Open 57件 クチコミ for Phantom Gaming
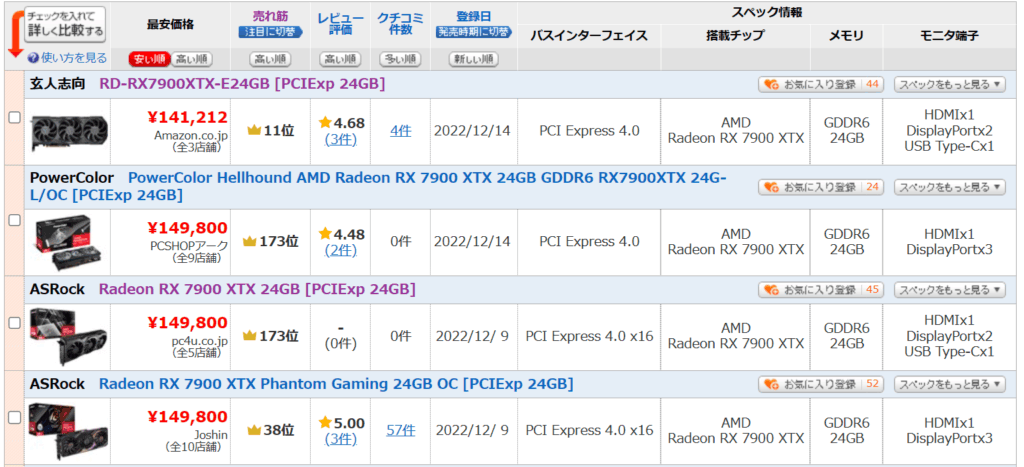1024x467 pixels. [400, 430]
